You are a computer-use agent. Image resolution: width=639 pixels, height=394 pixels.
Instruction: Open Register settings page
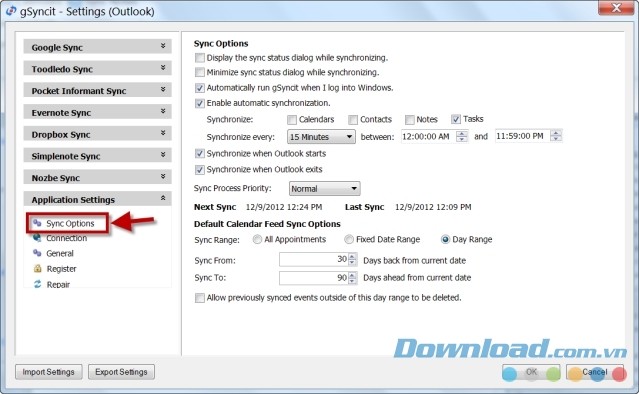(62, 269)
